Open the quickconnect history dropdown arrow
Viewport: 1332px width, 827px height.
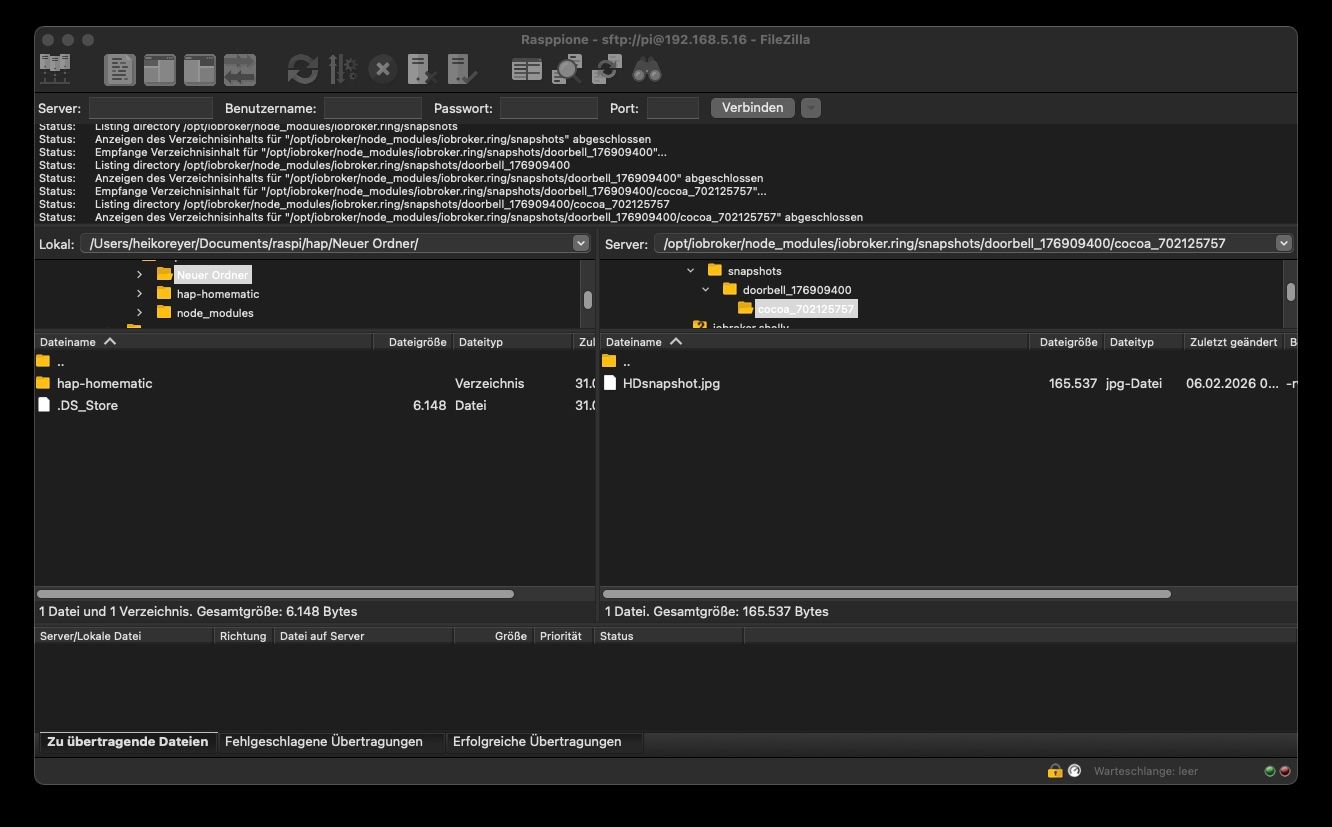point(811,108)
